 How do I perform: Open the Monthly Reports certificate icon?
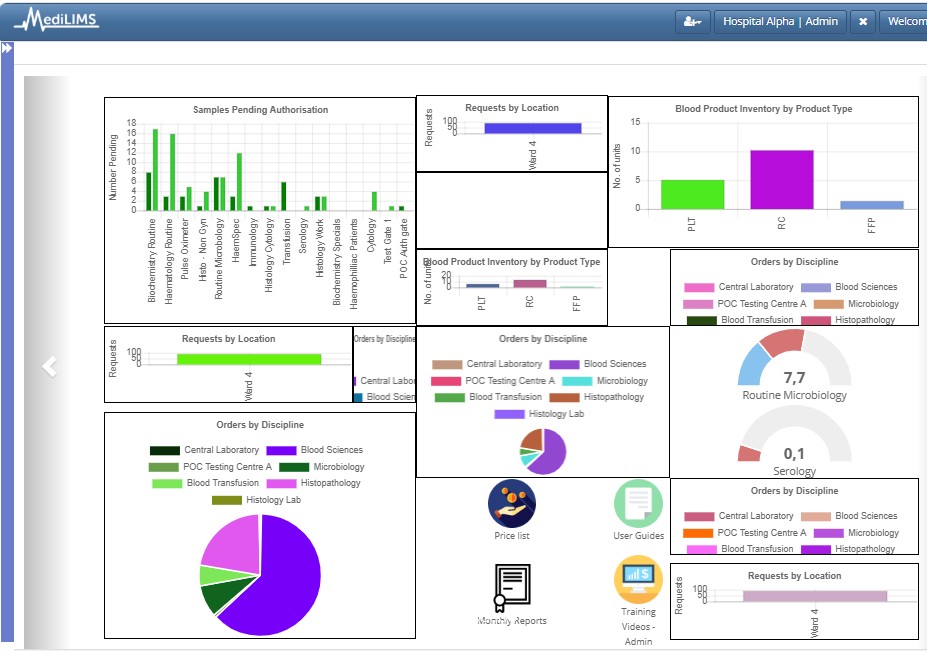[512, 587]
